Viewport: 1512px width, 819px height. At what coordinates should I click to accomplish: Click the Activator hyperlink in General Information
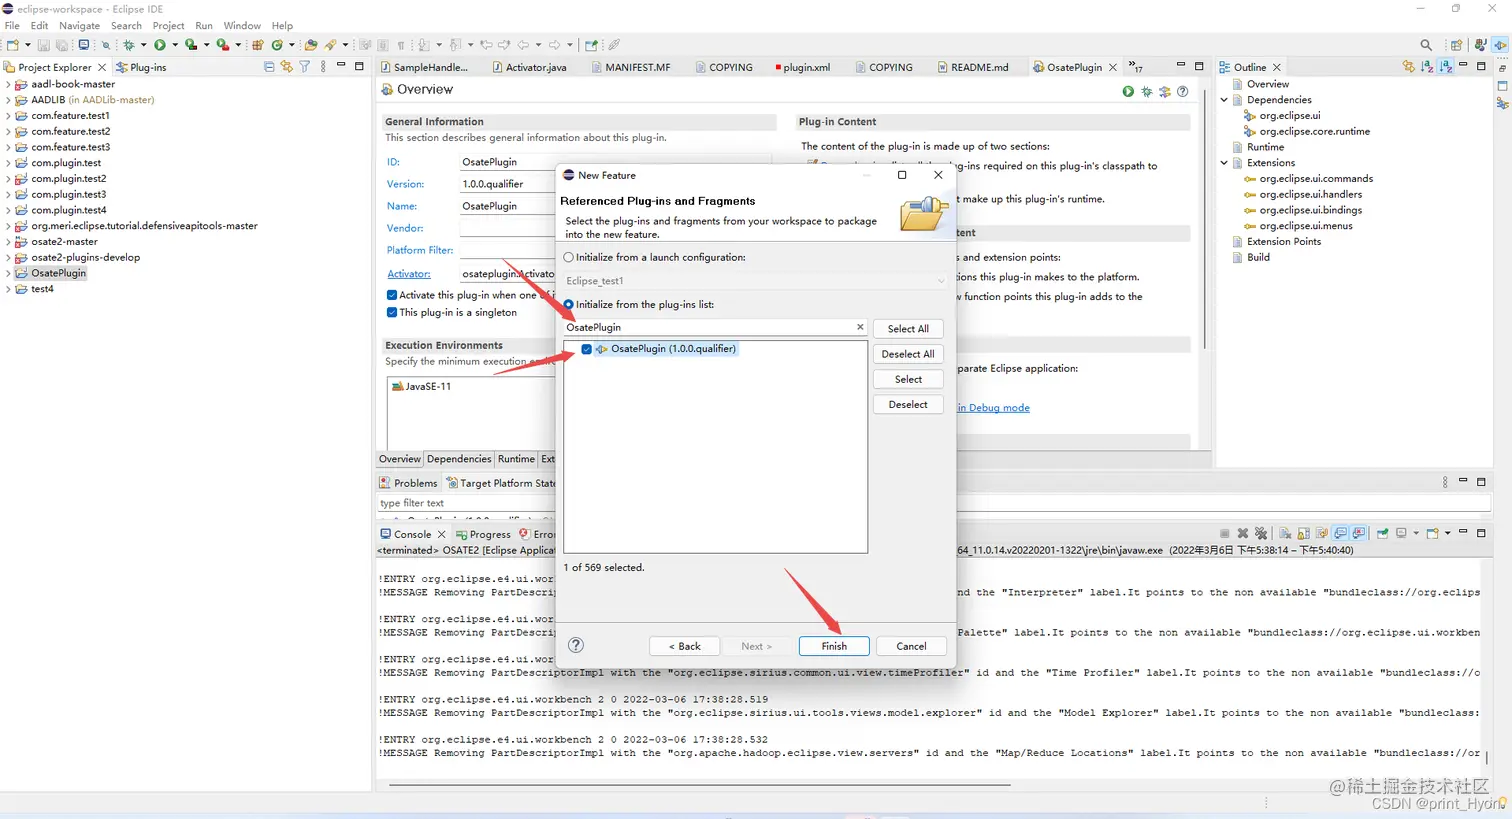click(408, 273)
